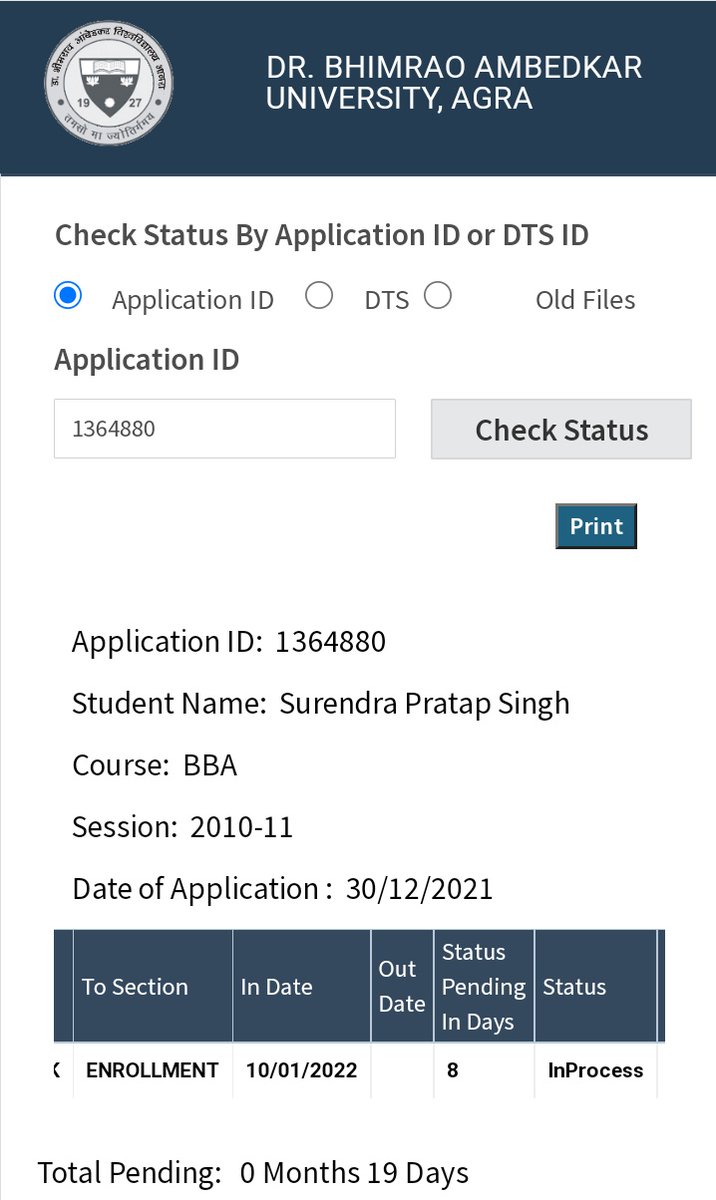Click the 'Total Pending: 0 Months 19 Days' text

pos(253,1172)
